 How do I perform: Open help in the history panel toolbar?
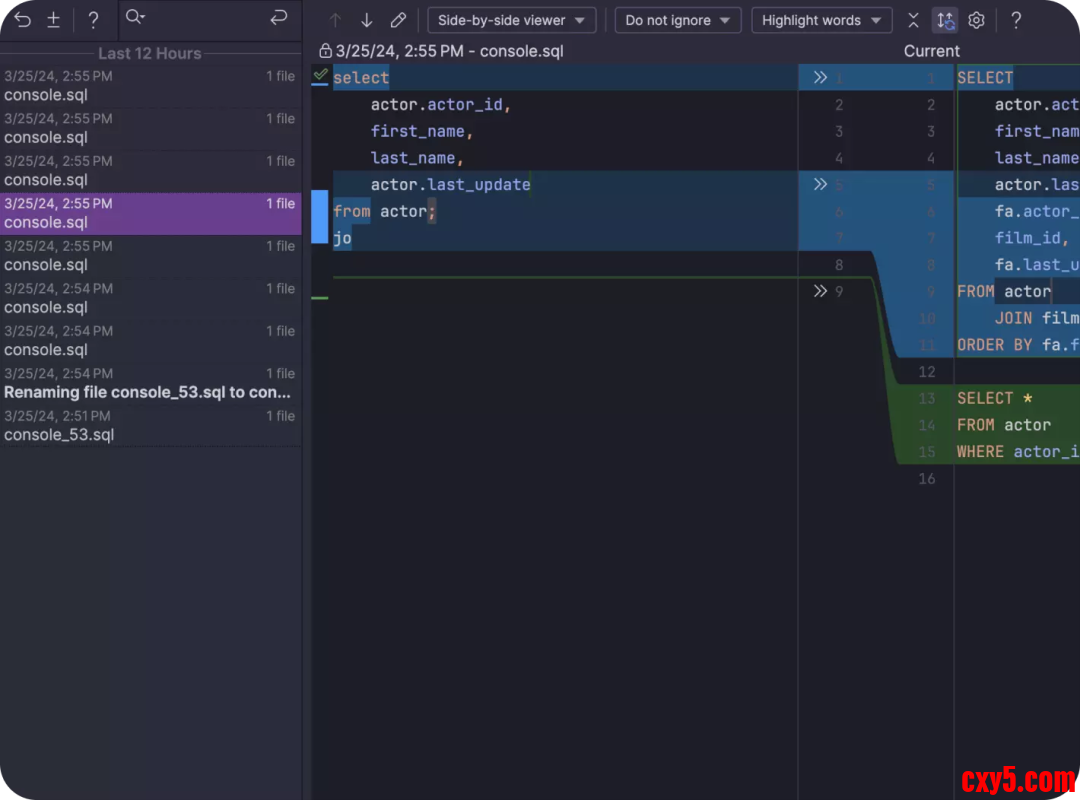pyautogui.click(x=93, y=20)
